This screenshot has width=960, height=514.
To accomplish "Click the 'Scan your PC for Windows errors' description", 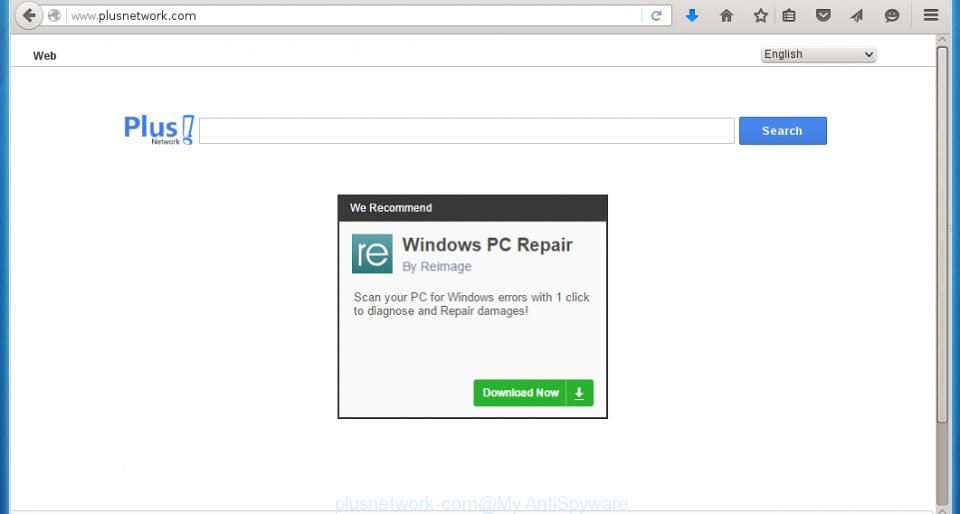I will 471,304.
